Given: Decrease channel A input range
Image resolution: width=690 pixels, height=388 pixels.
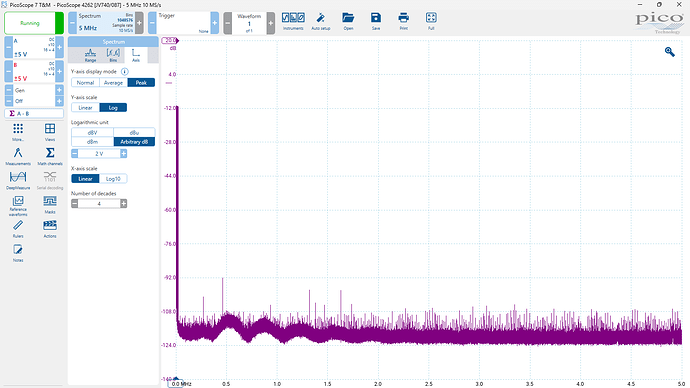Looking at the screenshot, I should (8, 47).
